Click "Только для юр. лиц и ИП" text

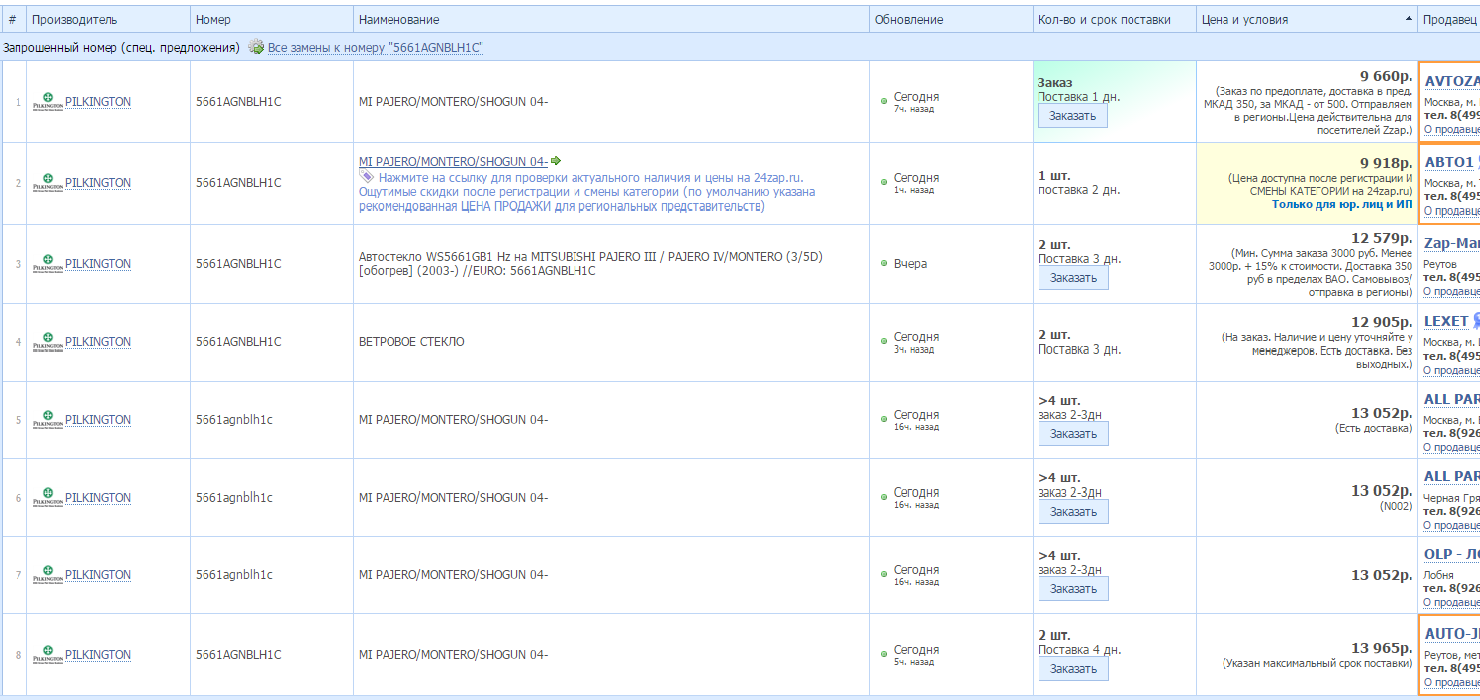click(1341, 204)
